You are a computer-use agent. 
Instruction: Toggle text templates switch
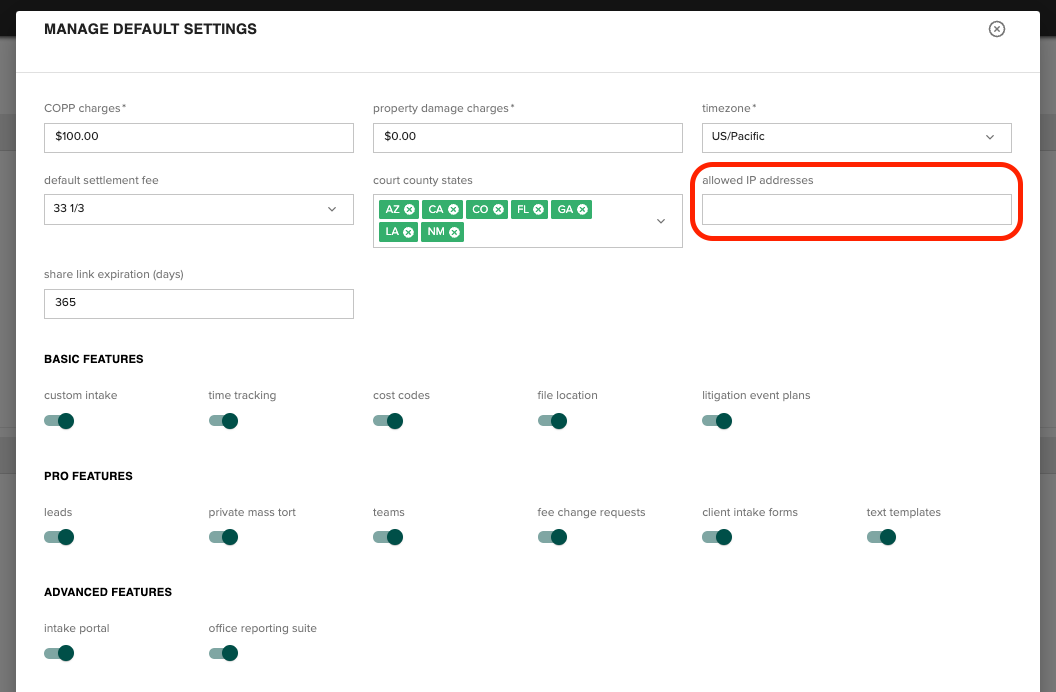point(881,537)
